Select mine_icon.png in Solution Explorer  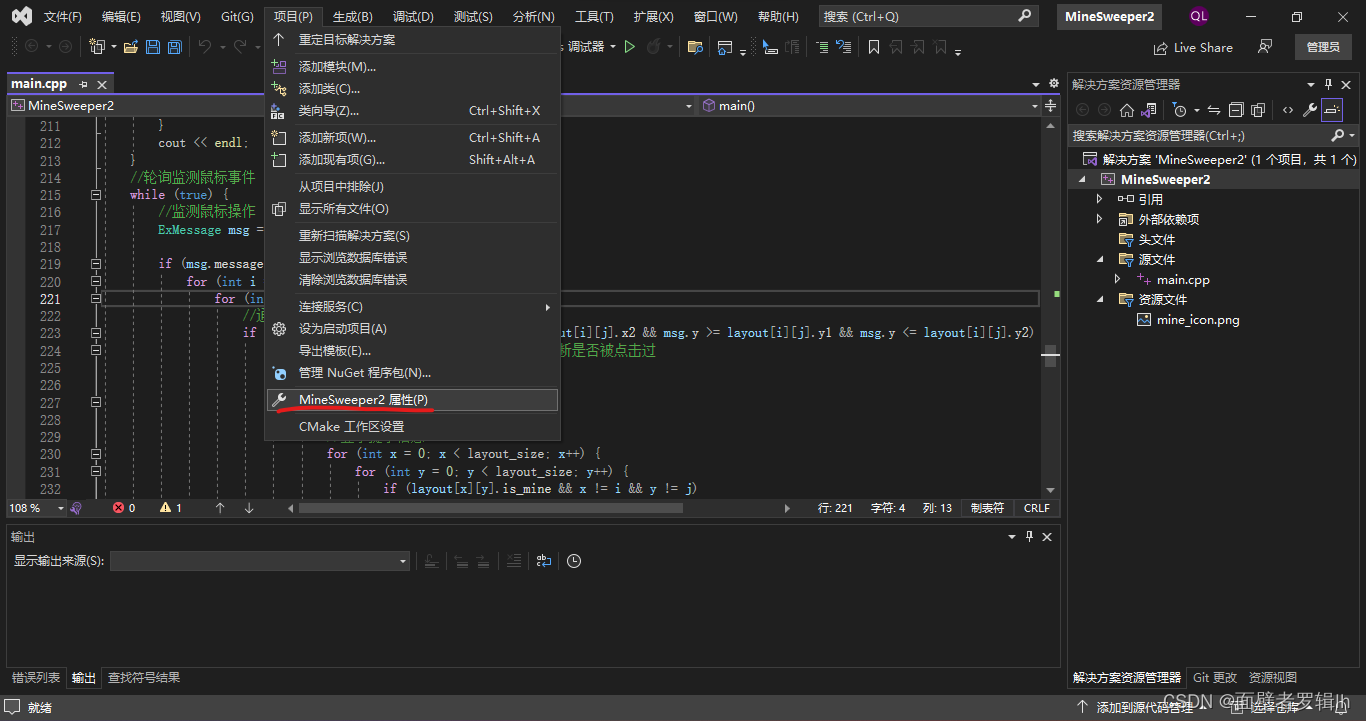pos(1197,320)
